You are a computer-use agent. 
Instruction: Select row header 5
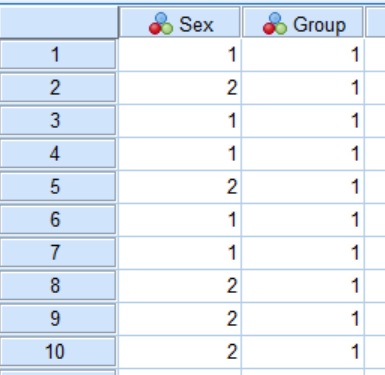pyautogui.click(x=58, y=186)
